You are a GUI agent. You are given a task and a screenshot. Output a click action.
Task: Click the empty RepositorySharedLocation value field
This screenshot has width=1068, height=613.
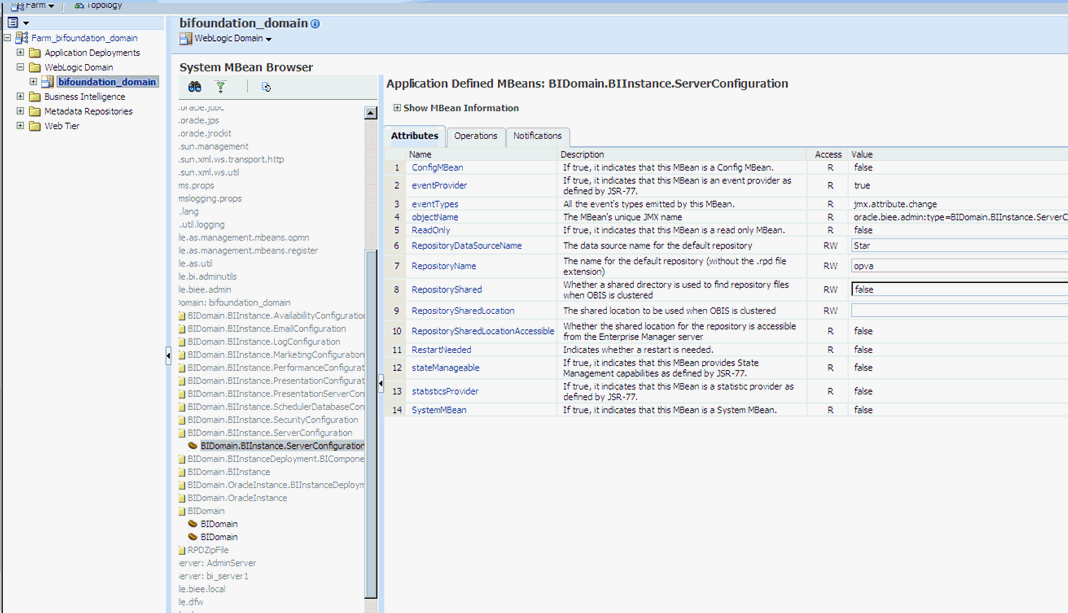tap(959, 311)
